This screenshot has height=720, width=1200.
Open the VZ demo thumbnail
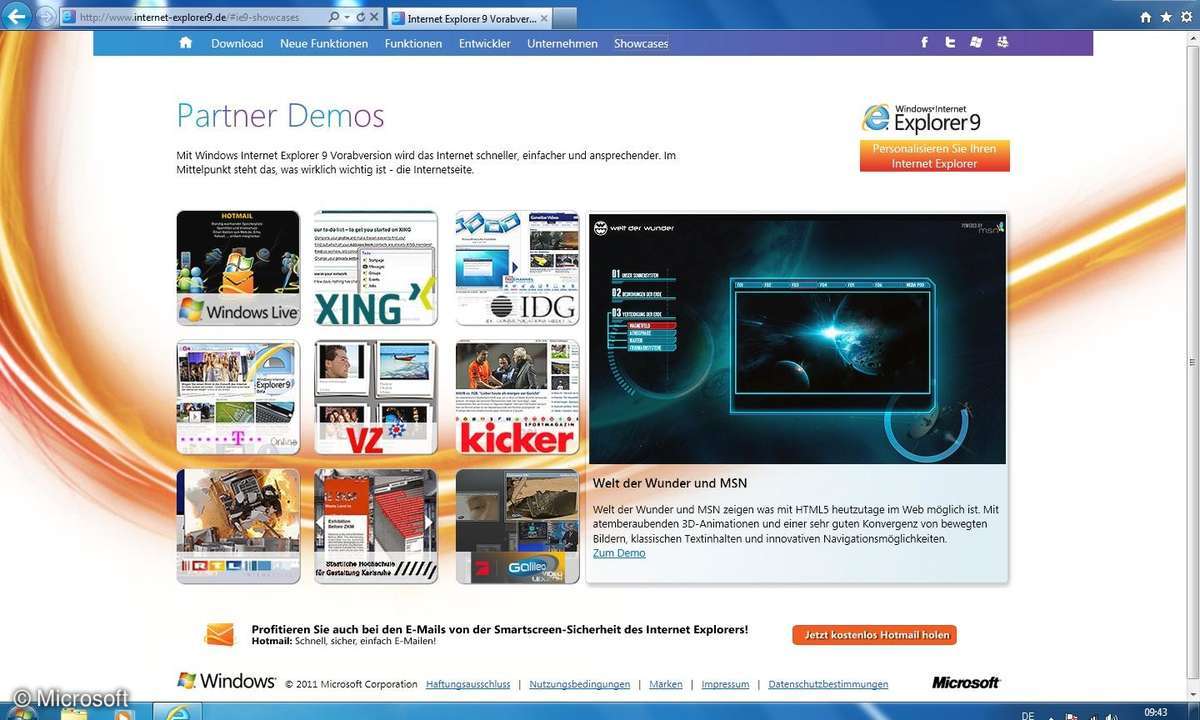click(x=376, y=397)
